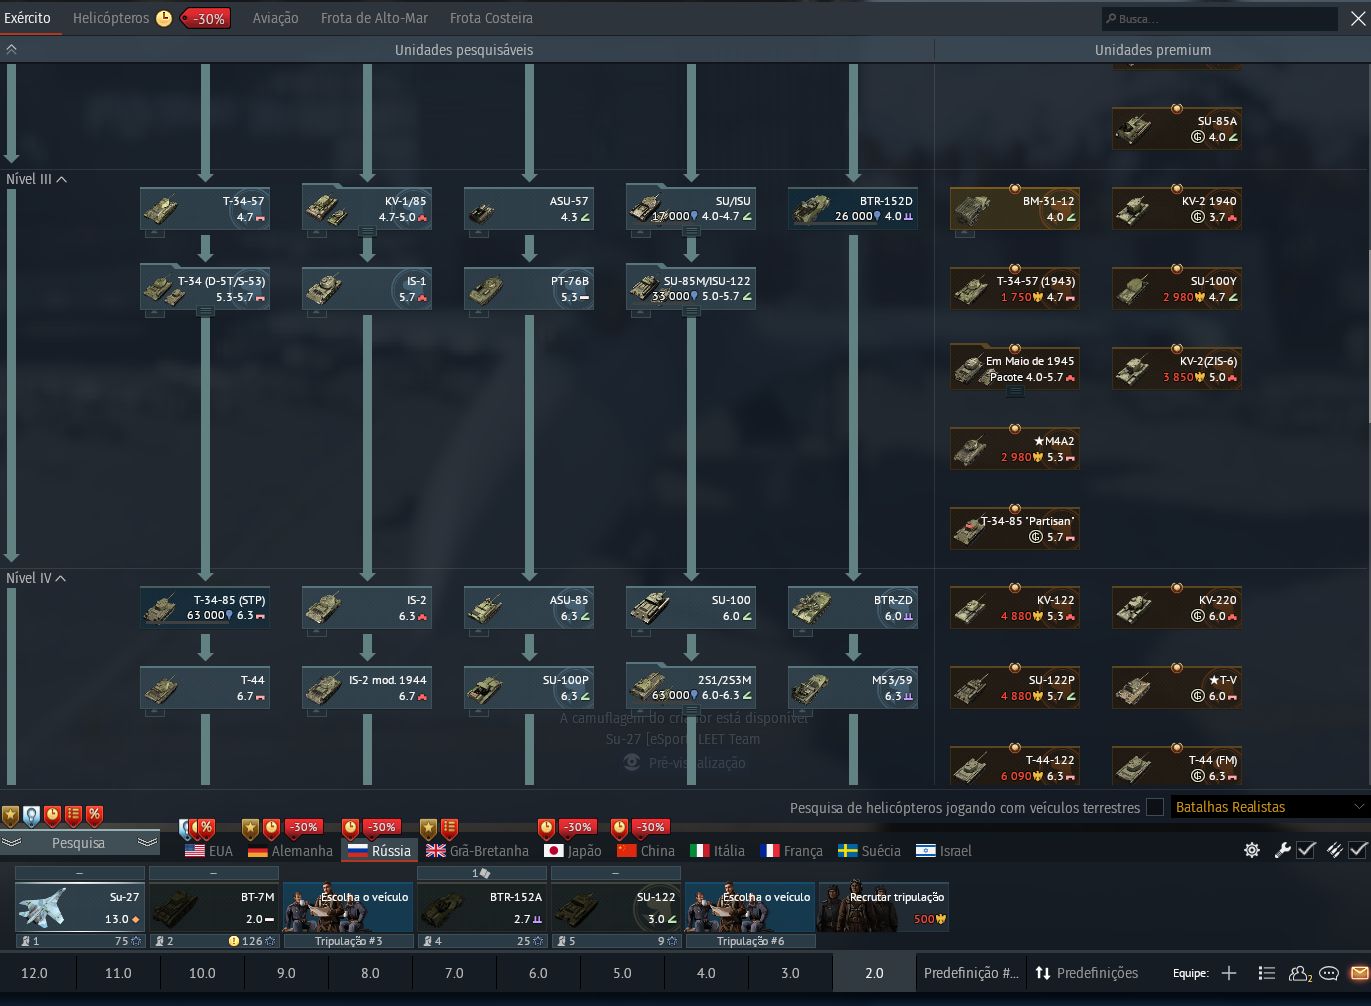The width and height of the screenshot is (1371, 1006).
Task: Click the wrench auto-repair icon
Action: point(1282,850)
